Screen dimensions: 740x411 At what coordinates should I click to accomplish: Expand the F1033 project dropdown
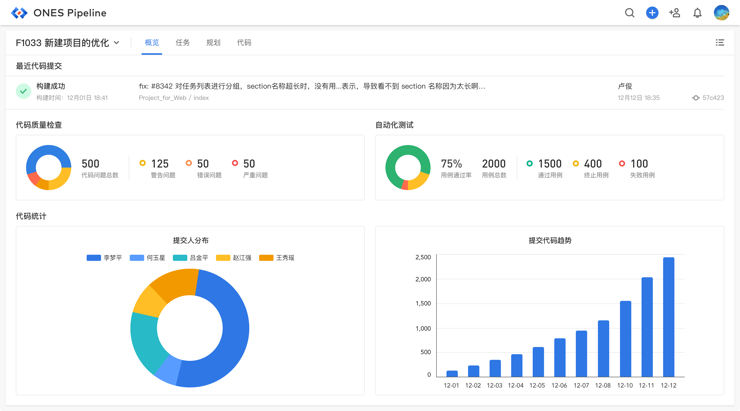pyautogui.click(x=117, y=43)
